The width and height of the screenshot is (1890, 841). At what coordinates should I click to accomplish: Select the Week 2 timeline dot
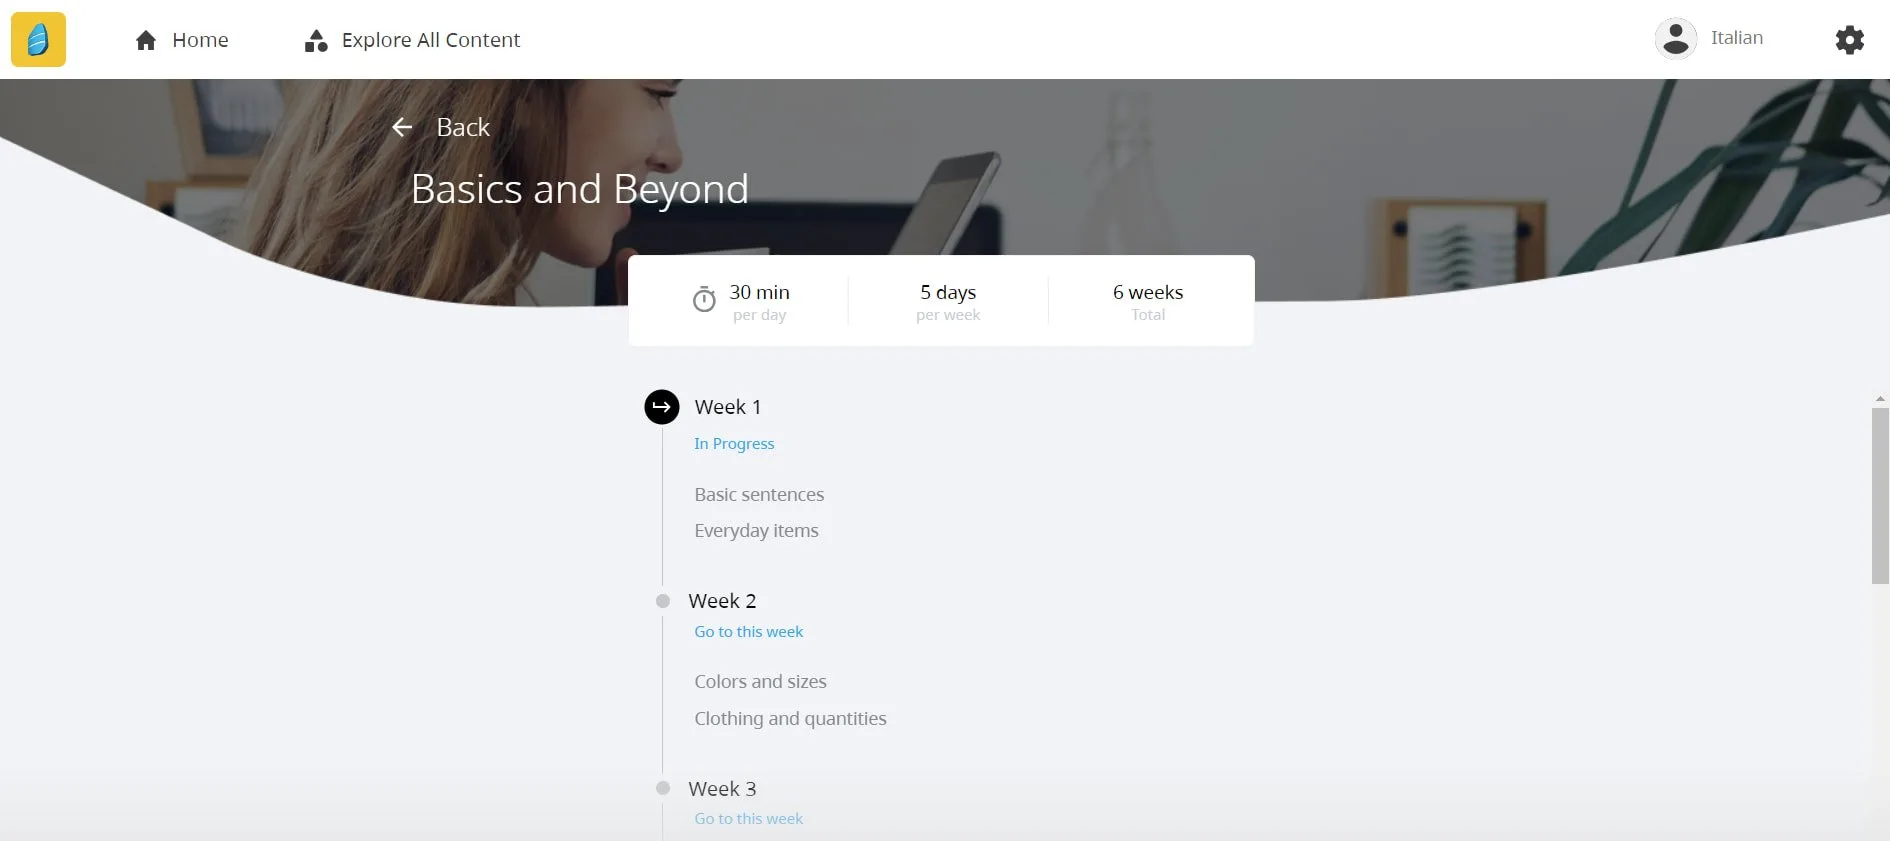click(x=663, y=601)
